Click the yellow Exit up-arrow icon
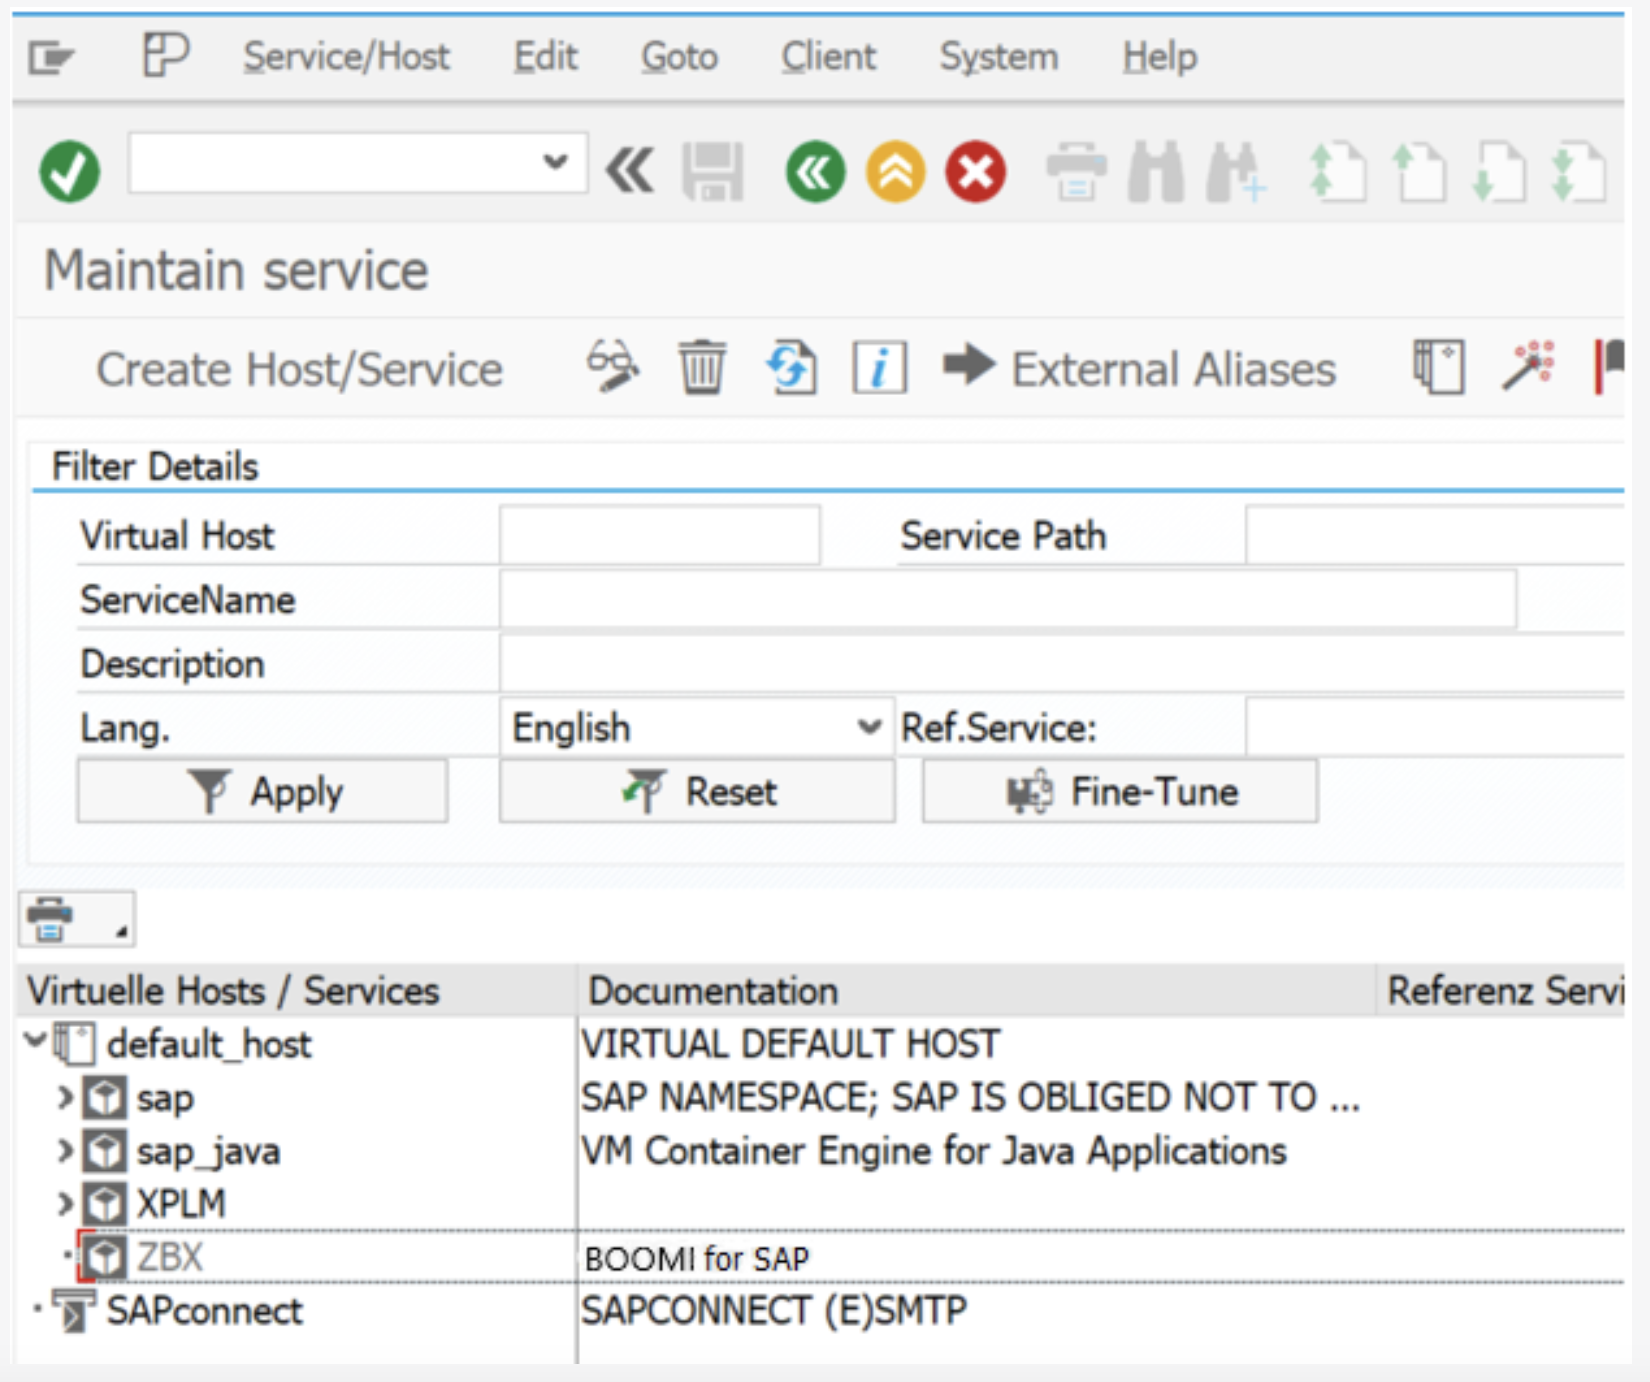 (x=895, y=172)
